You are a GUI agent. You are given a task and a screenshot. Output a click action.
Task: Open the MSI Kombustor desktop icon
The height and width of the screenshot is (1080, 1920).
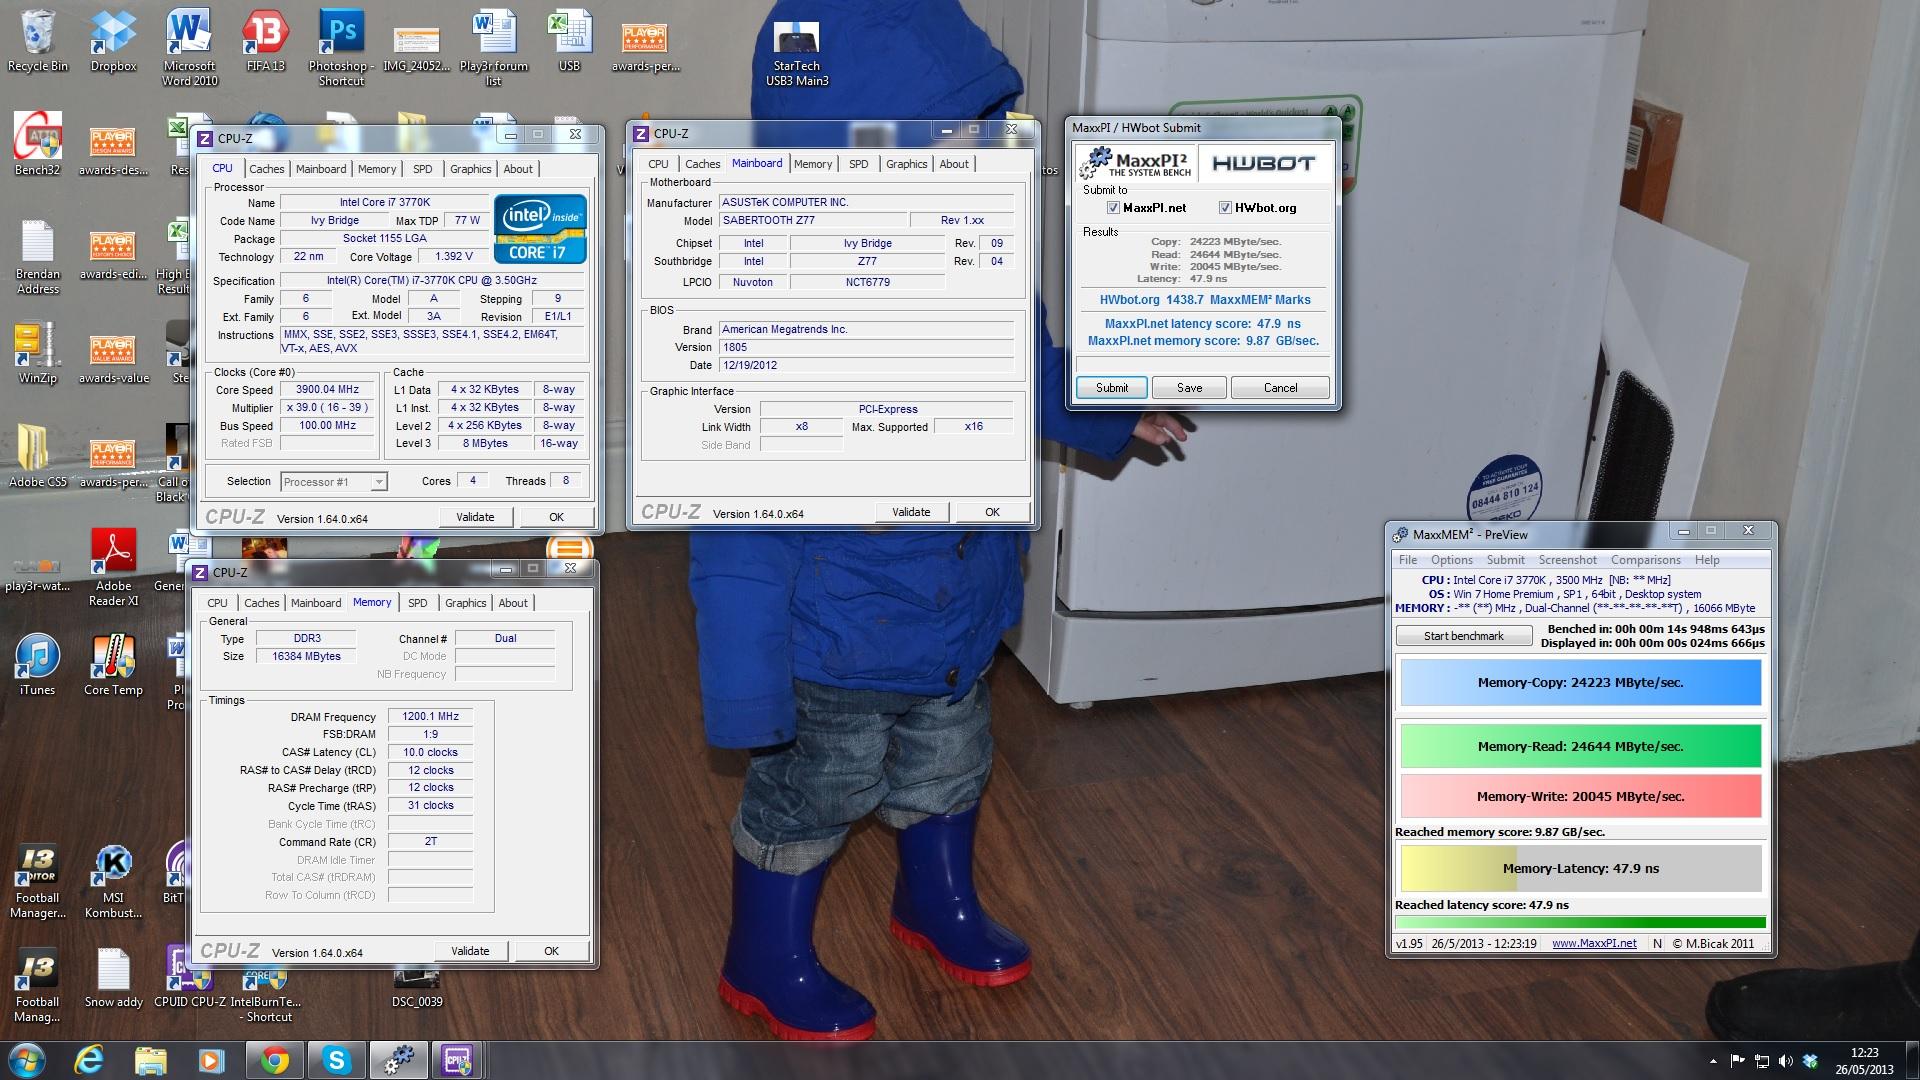(113, 881)
